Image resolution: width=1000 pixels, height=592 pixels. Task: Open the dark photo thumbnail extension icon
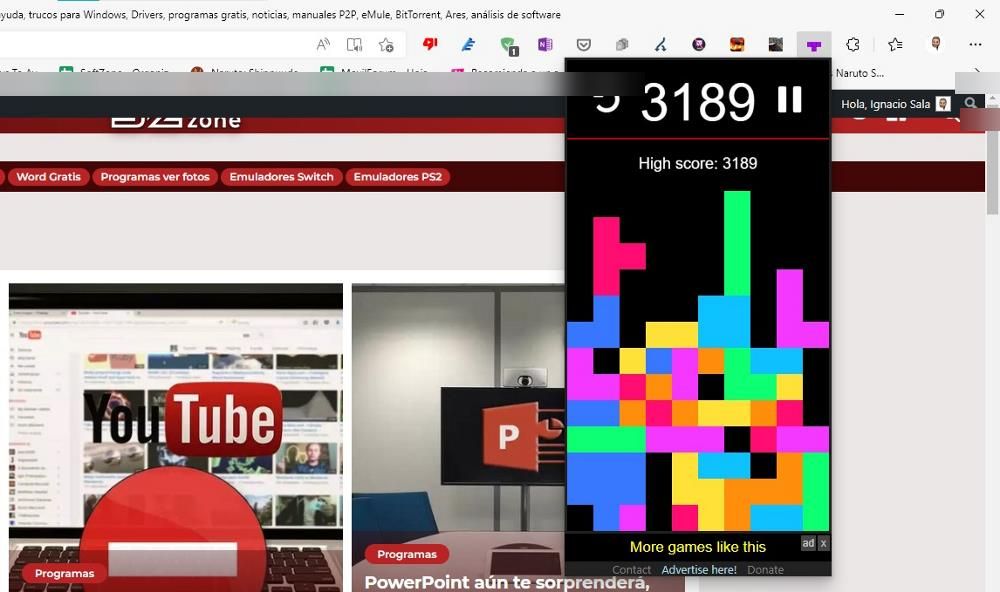[x=776, y=45]
